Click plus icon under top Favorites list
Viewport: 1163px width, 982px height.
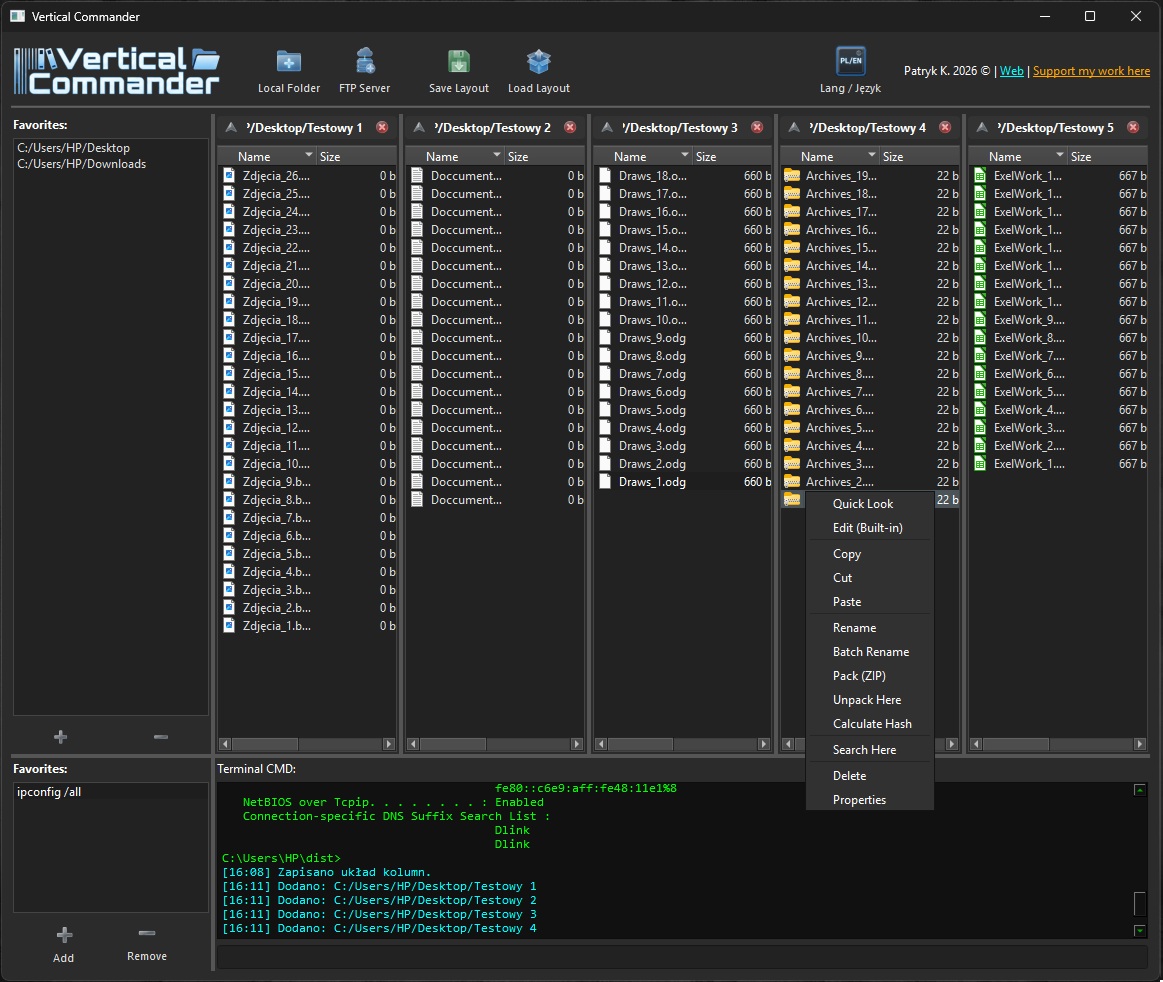coord(61,737)
